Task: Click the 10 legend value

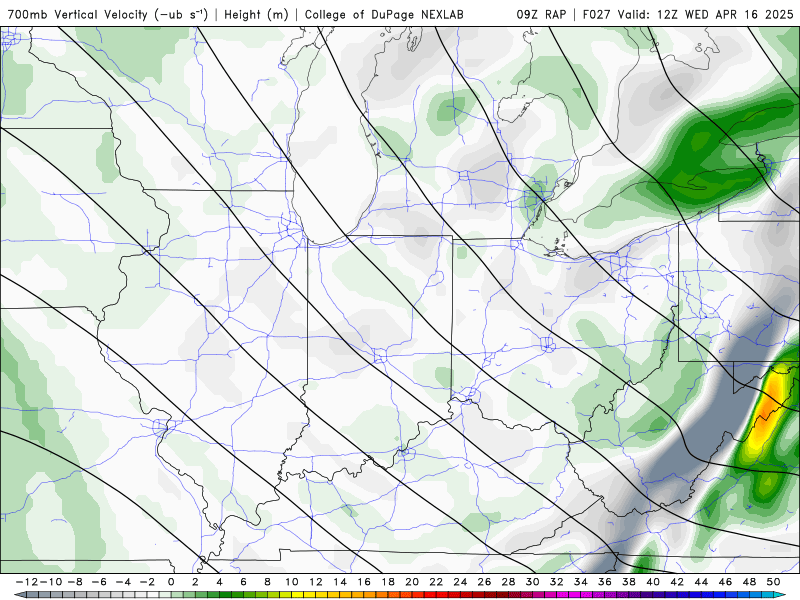Action: click(x=291, y=582)
